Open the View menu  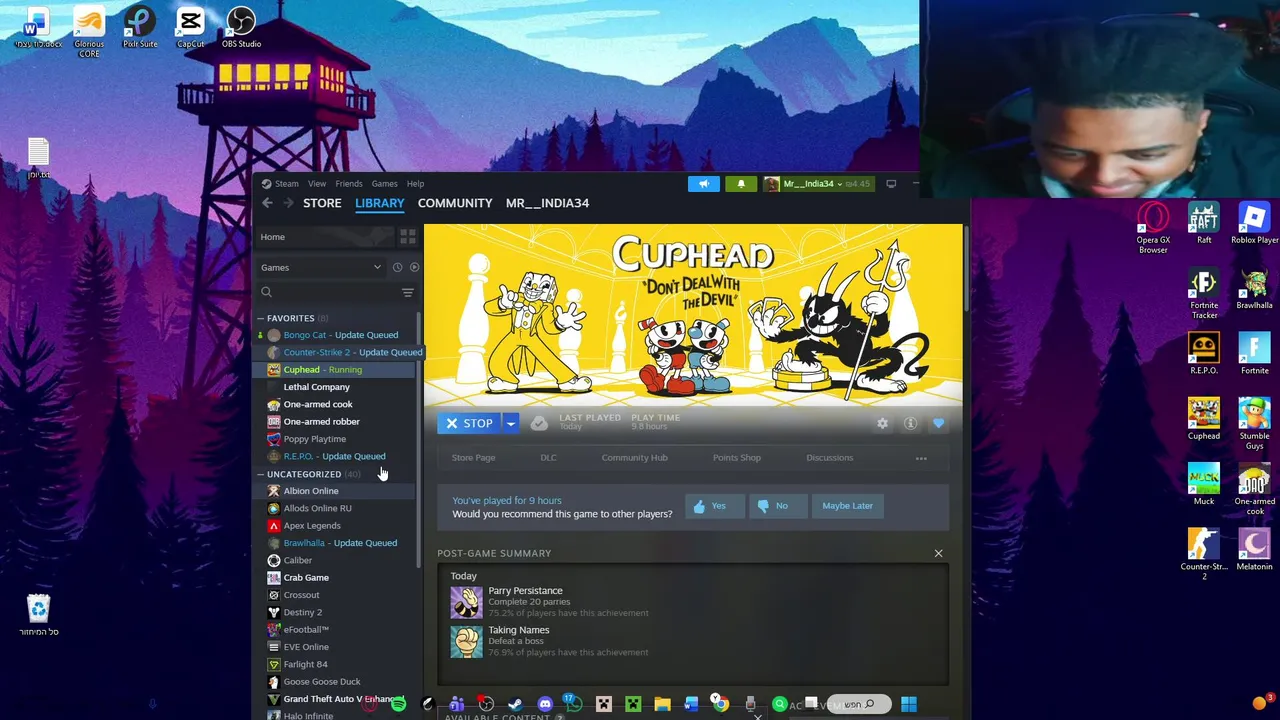[x=317, y=184]
